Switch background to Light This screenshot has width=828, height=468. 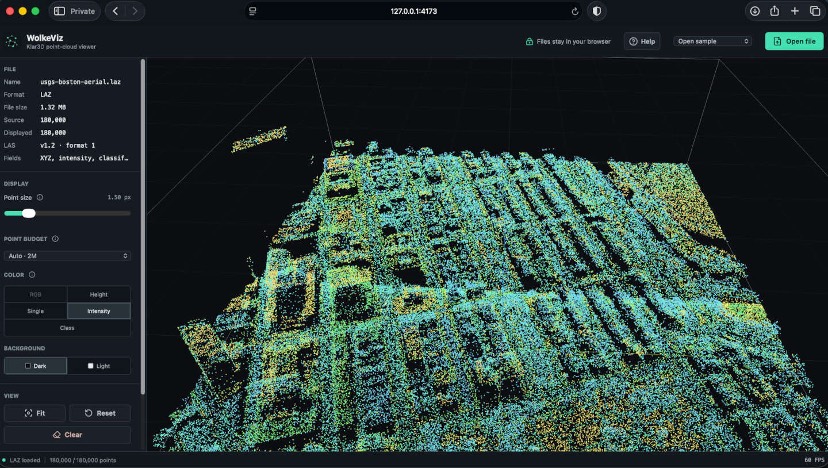click(99, 366)
